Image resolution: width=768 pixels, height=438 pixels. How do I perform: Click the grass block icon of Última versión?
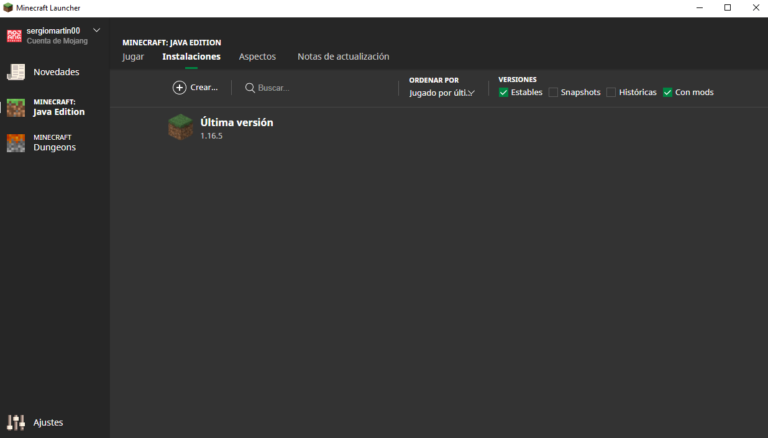click(x=180, y=127)
